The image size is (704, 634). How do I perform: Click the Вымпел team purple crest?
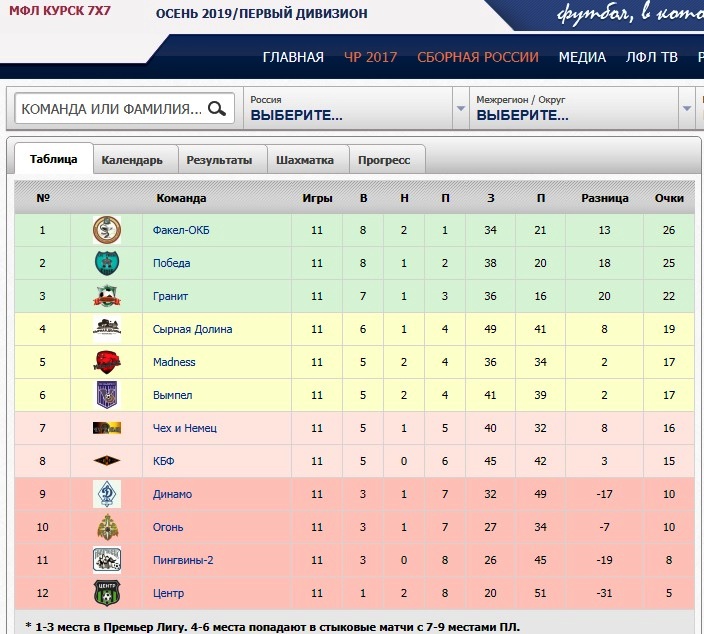(107, 395)
